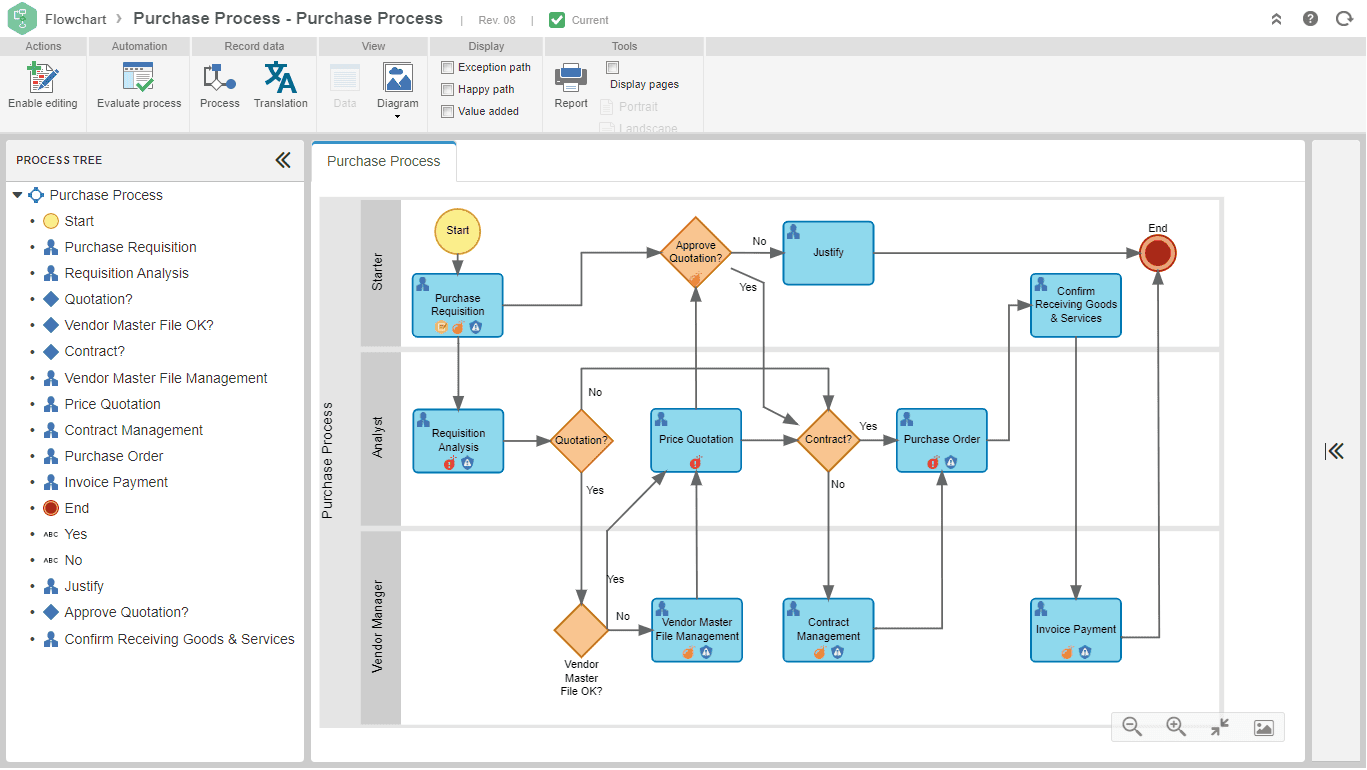Open the Diagram dropdown arrow
Image resolution: width=1367 pixels, height=770 pixels.
pos(397,117)
